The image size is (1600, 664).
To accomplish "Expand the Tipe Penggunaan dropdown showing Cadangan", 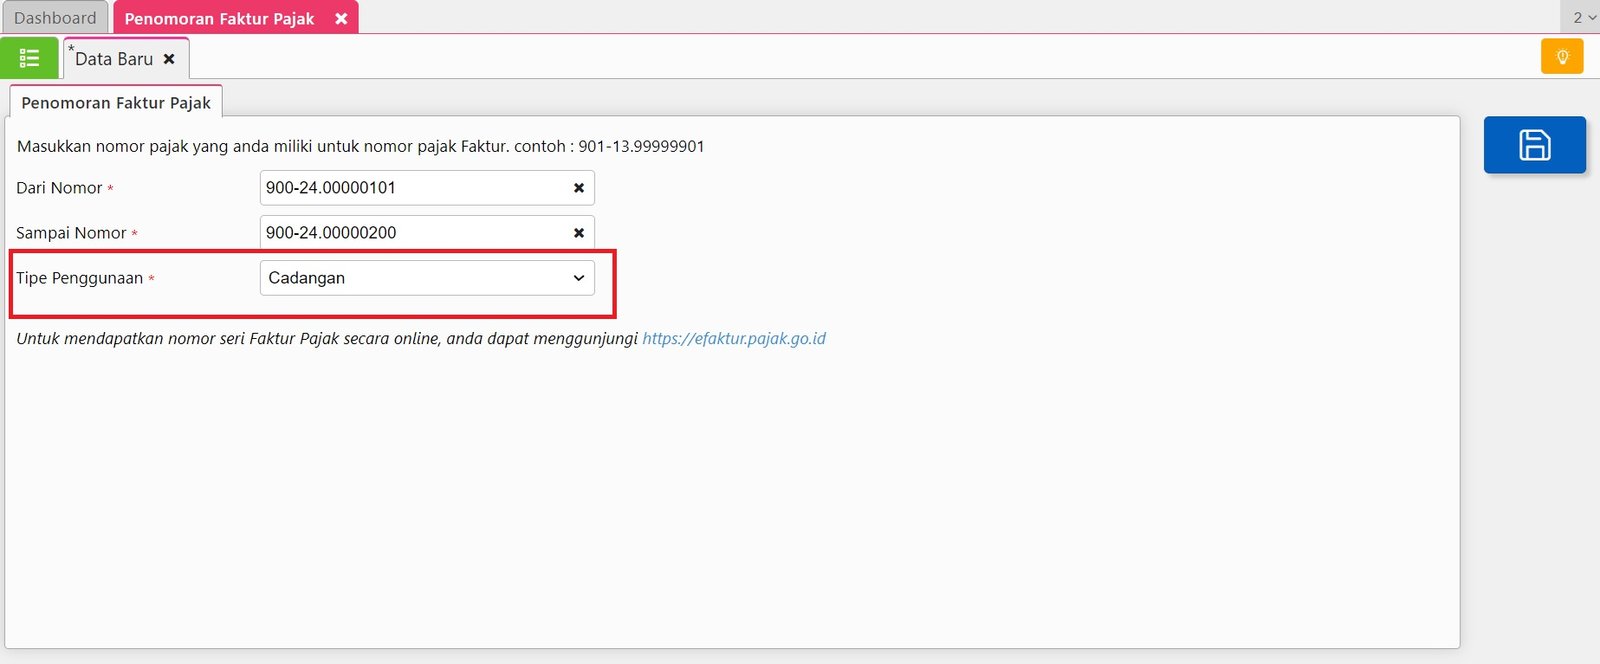I will tap(427, 278).
